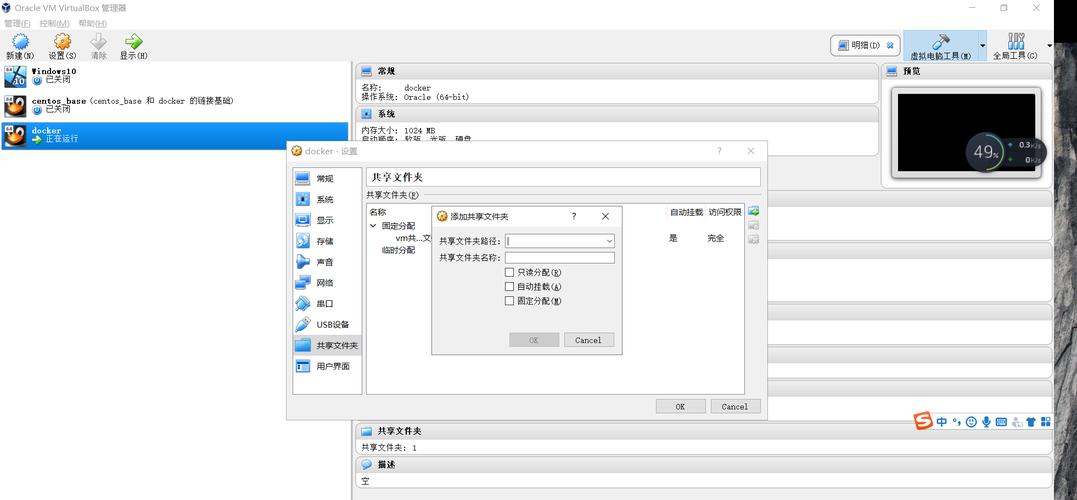Screen dimensions: 1077x500
Task: Click the add shared folder icon
Action: pyautogui.click(x=753, y=212)
